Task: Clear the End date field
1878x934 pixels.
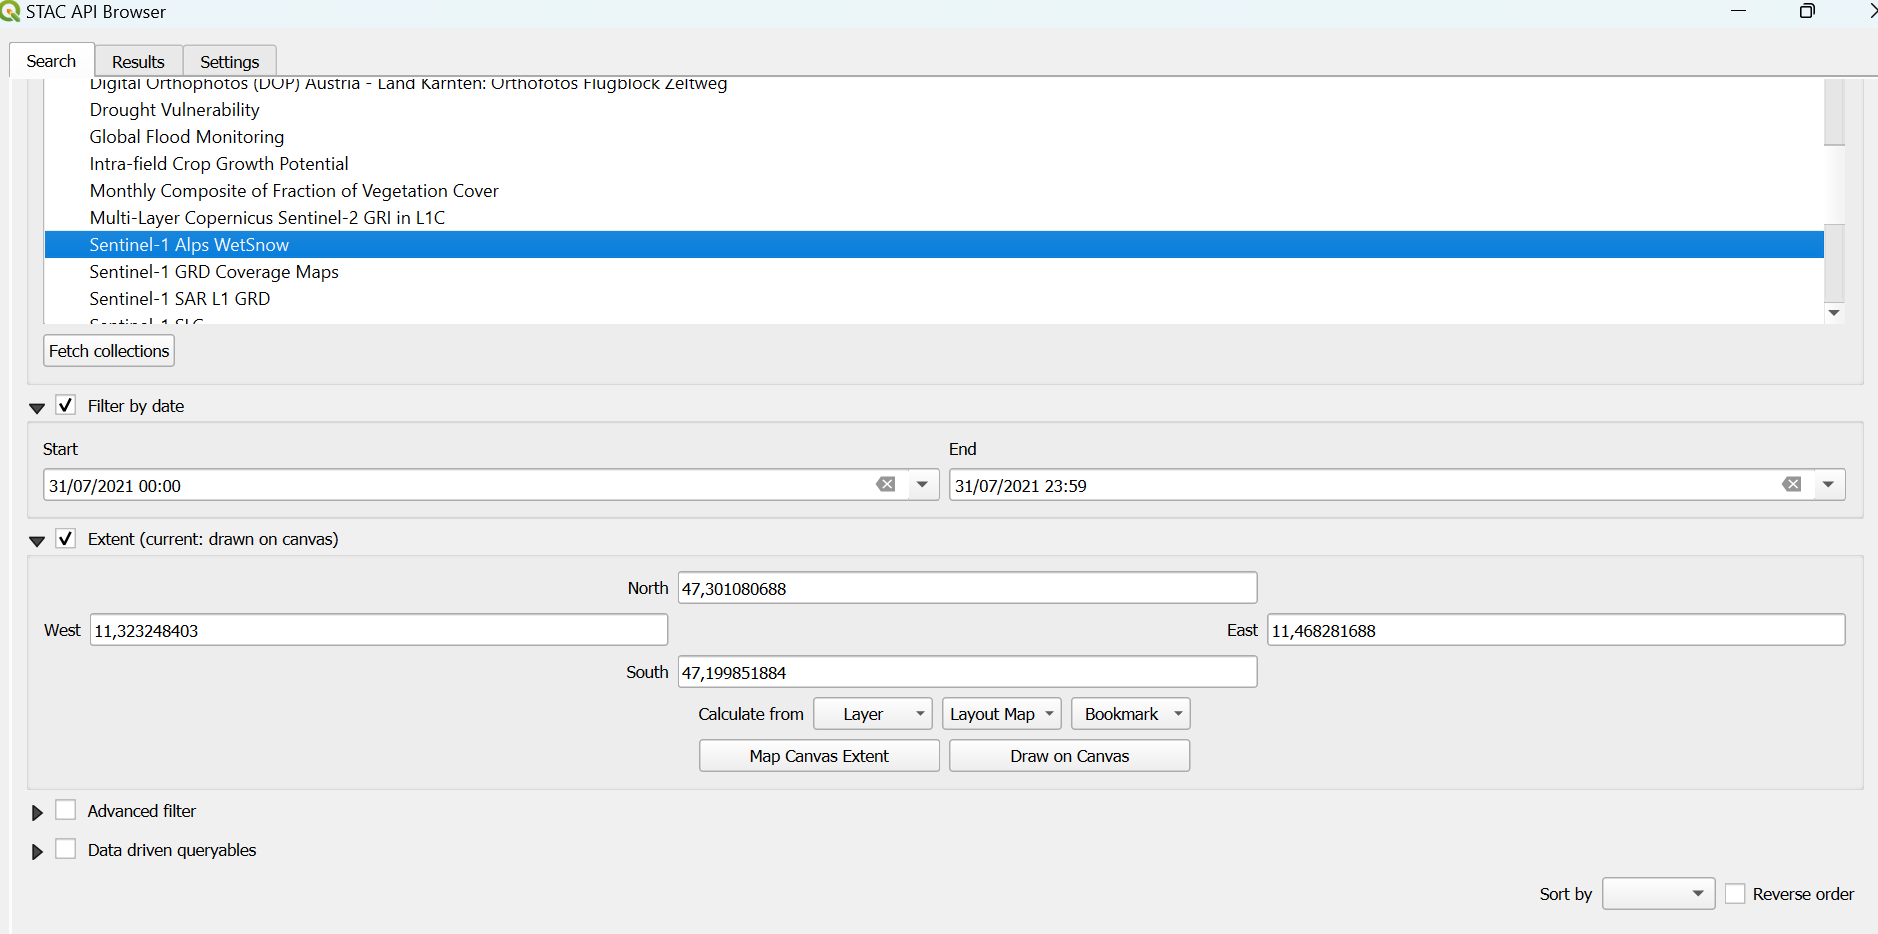Action: (x=1792, y=485)
